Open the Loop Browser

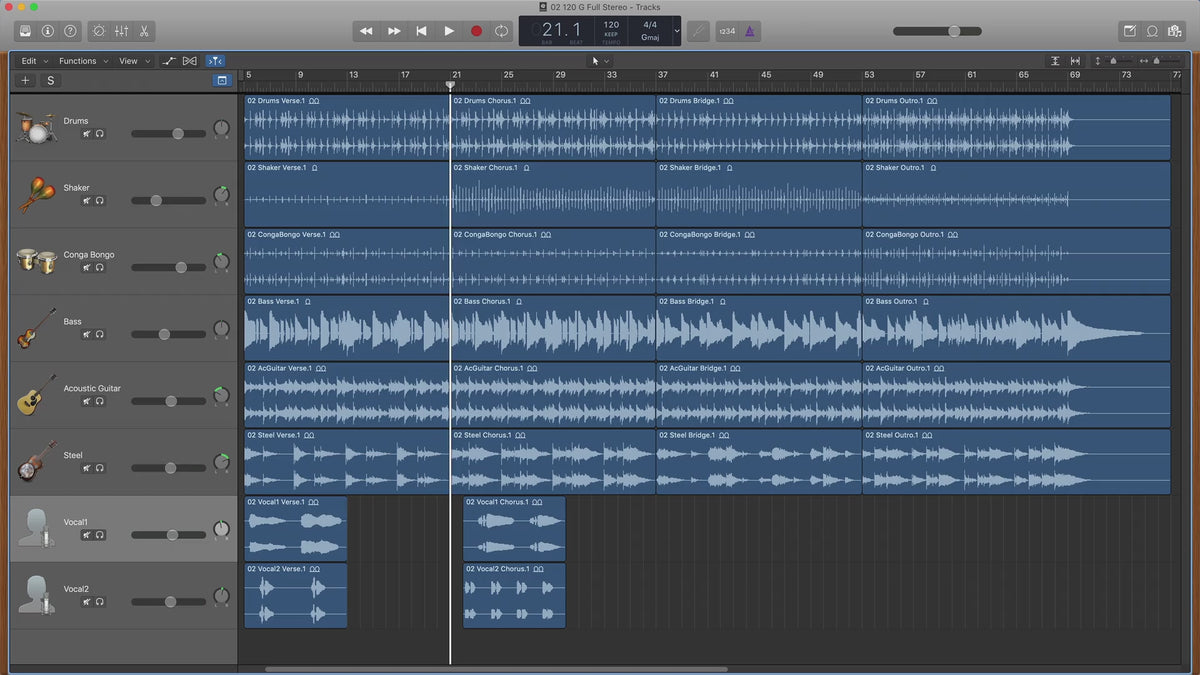point(1152,31)
